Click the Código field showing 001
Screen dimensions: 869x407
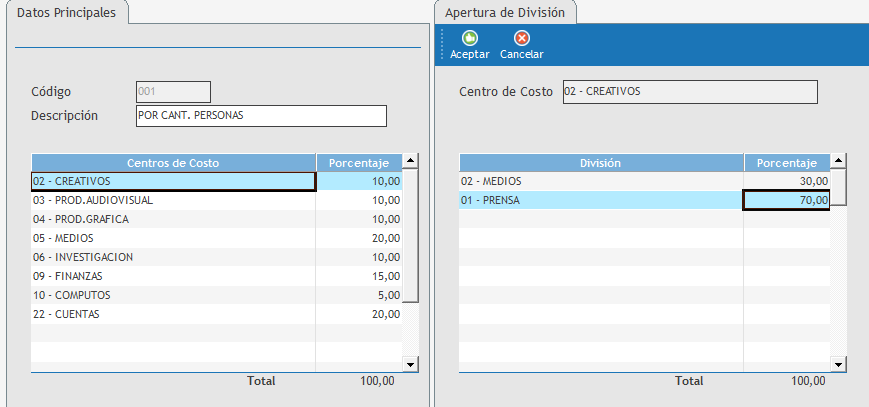click(x=173, y=92)
